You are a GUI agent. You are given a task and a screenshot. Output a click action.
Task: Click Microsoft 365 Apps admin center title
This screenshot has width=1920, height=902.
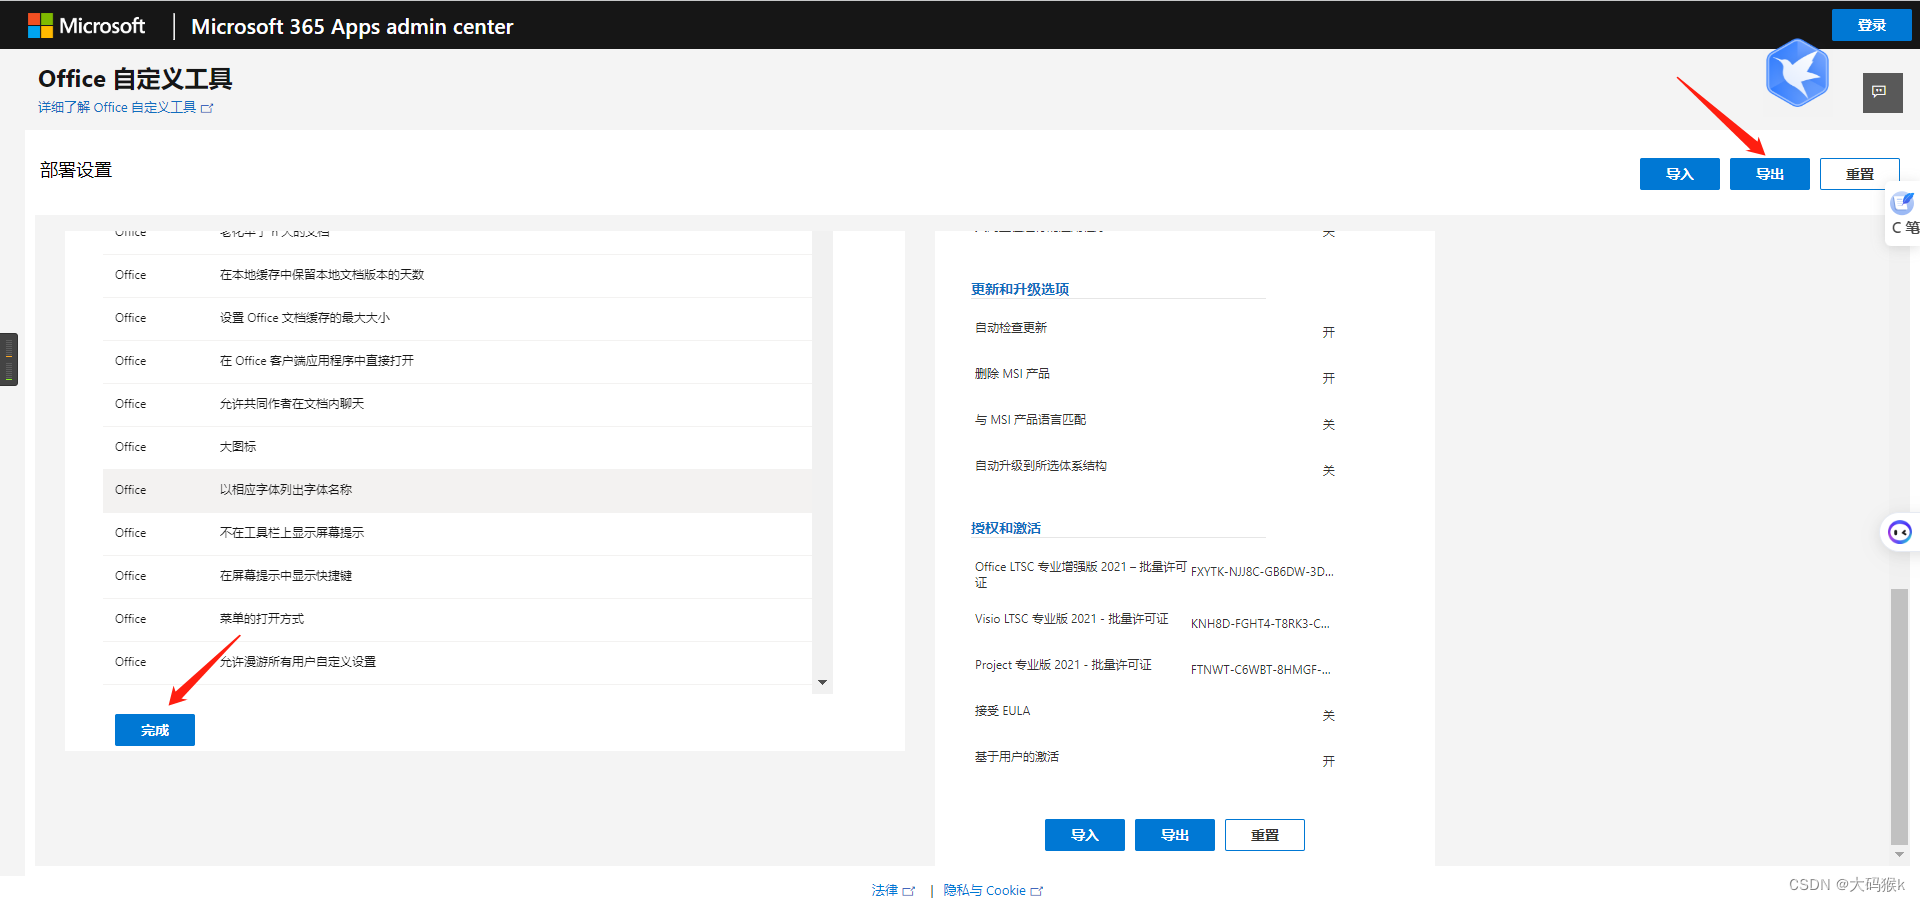pyautogui.click(x=352, y=27)
